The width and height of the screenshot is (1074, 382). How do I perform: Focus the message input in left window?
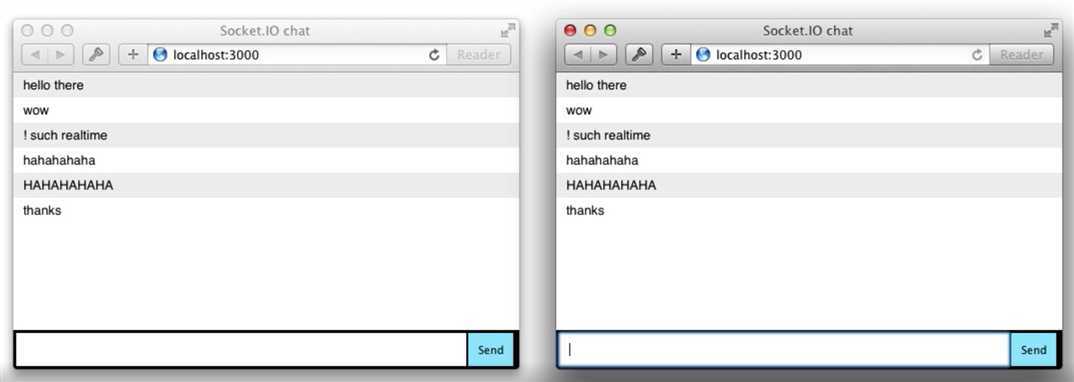coord(240,350)
